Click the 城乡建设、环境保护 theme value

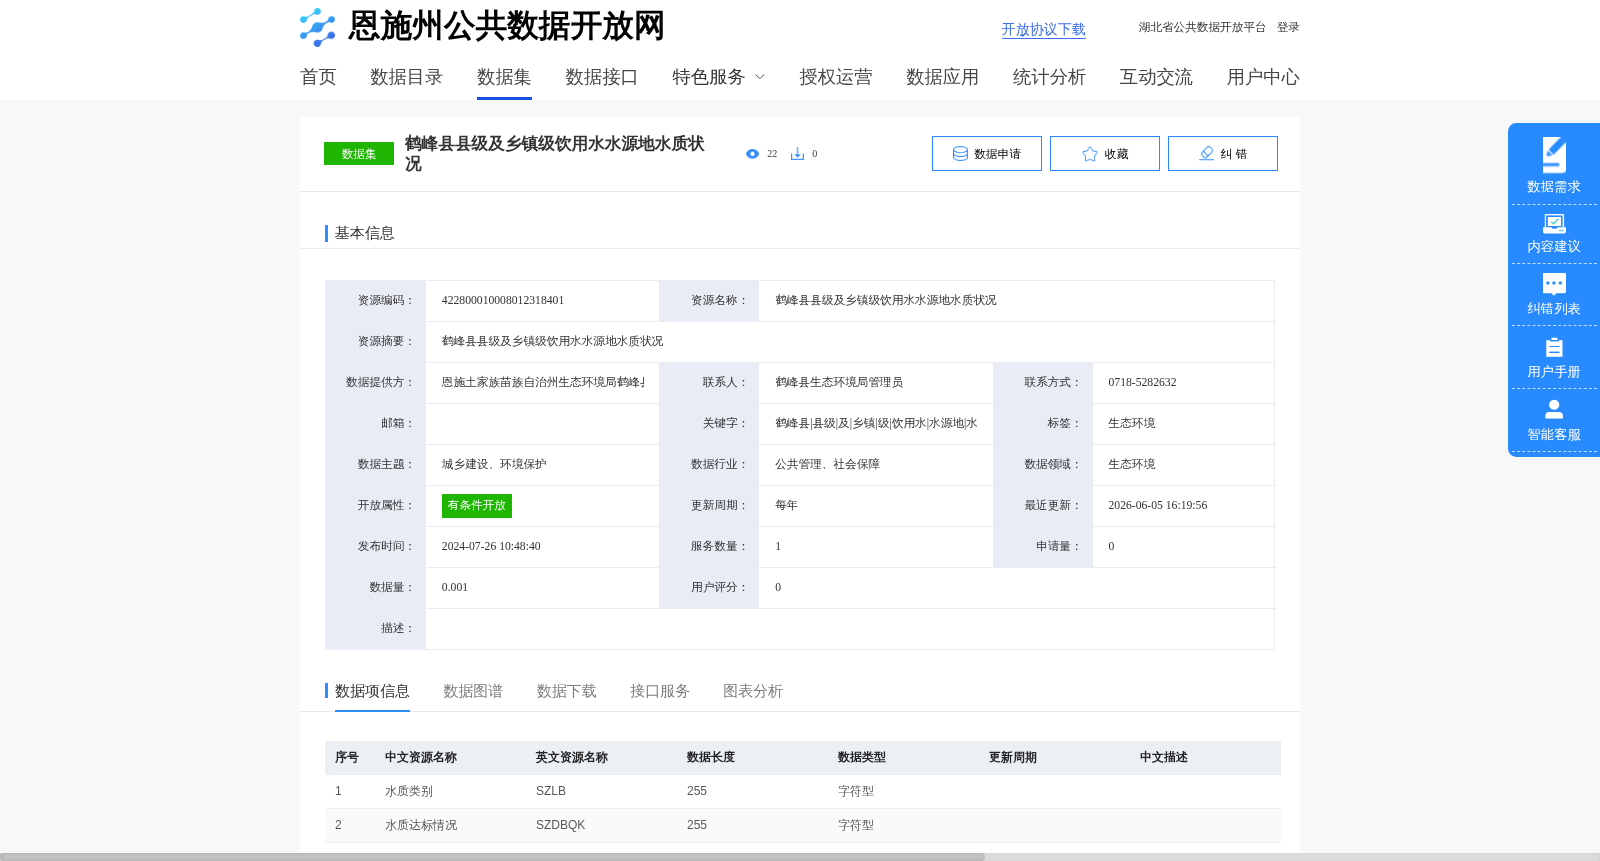click(494, 464)
